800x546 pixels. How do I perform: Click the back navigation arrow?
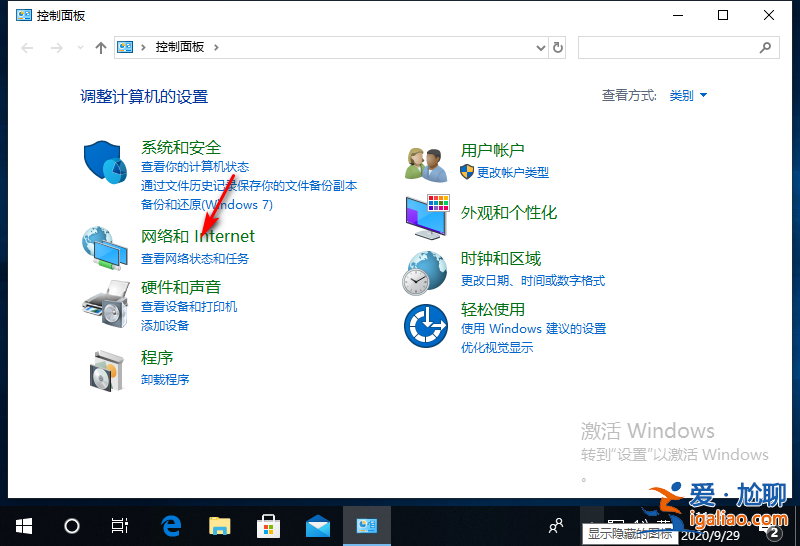click(27, 48)
